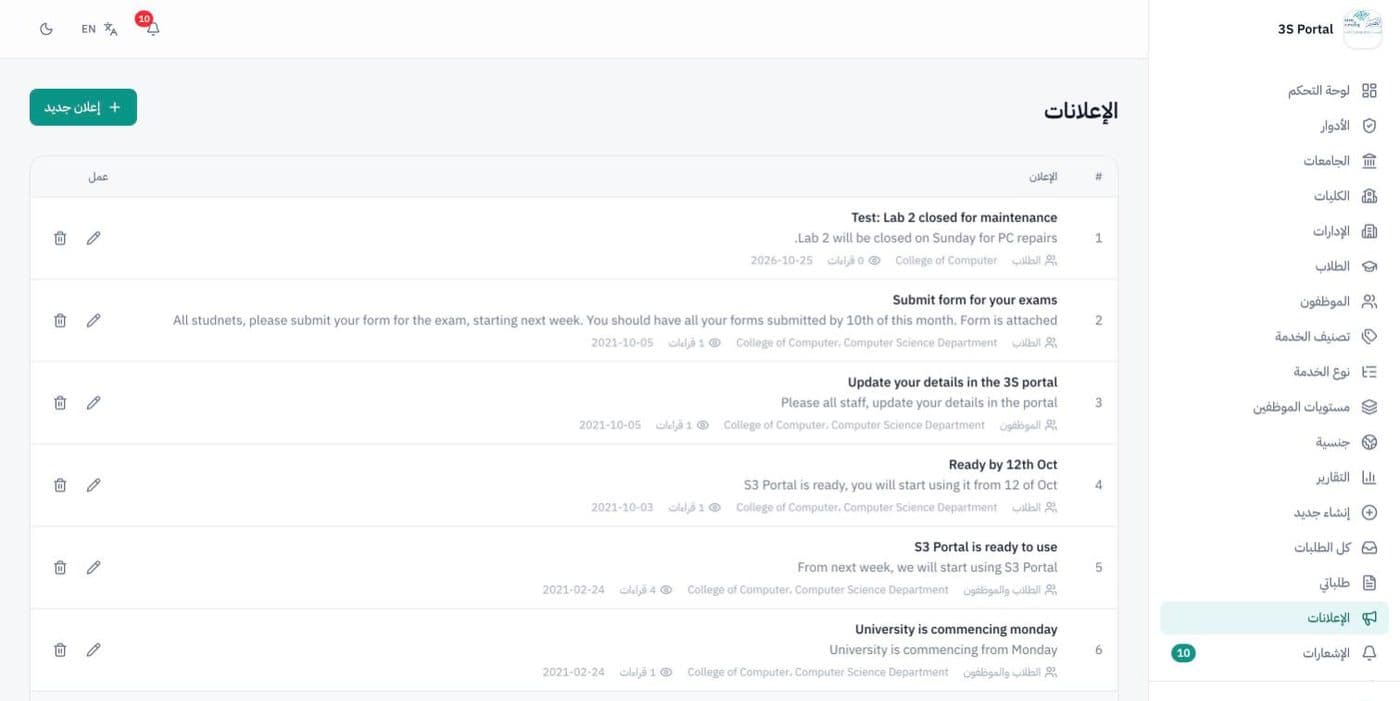Open جنسية nationality in the sidebar

1274,442
